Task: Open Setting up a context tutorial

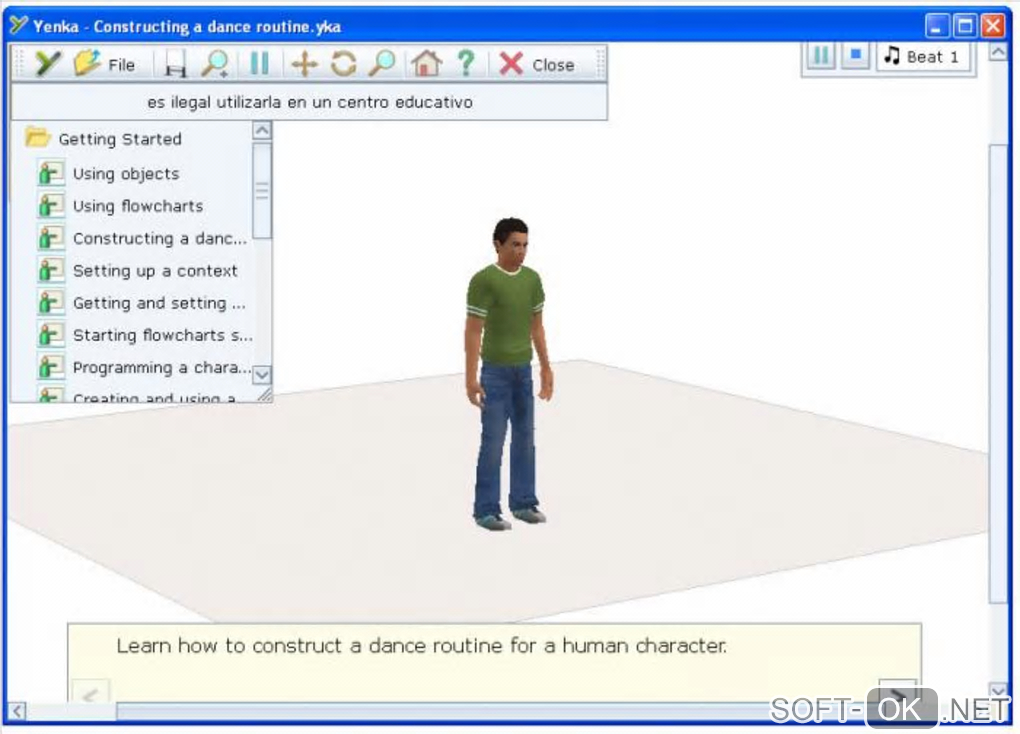Action: click(155, 271)
